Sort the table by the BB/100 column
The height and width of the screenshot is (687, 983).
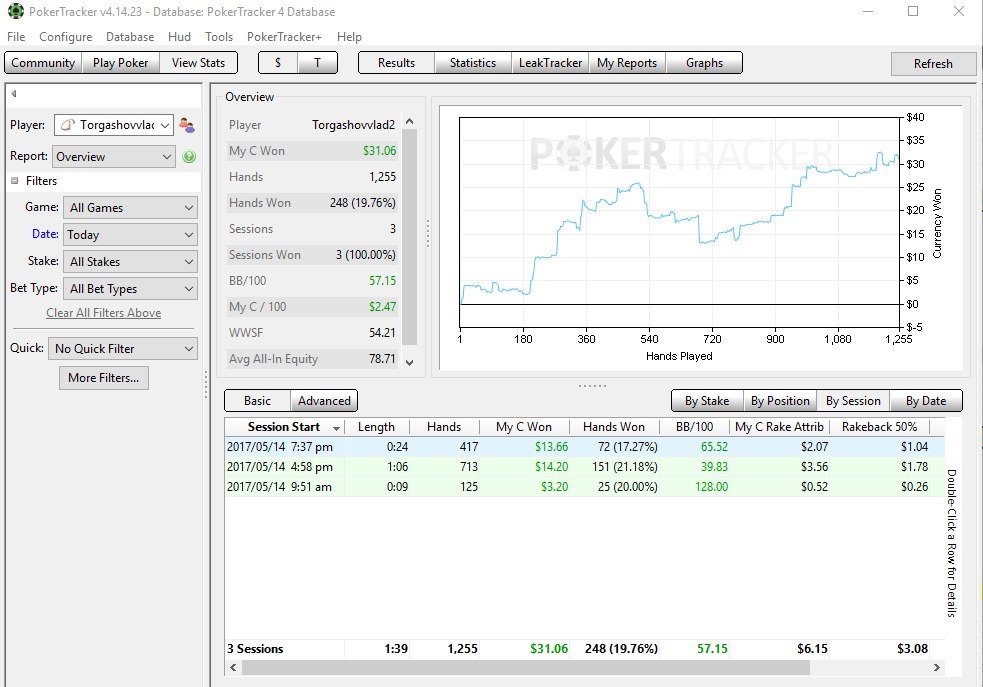[x=695, y=427]
